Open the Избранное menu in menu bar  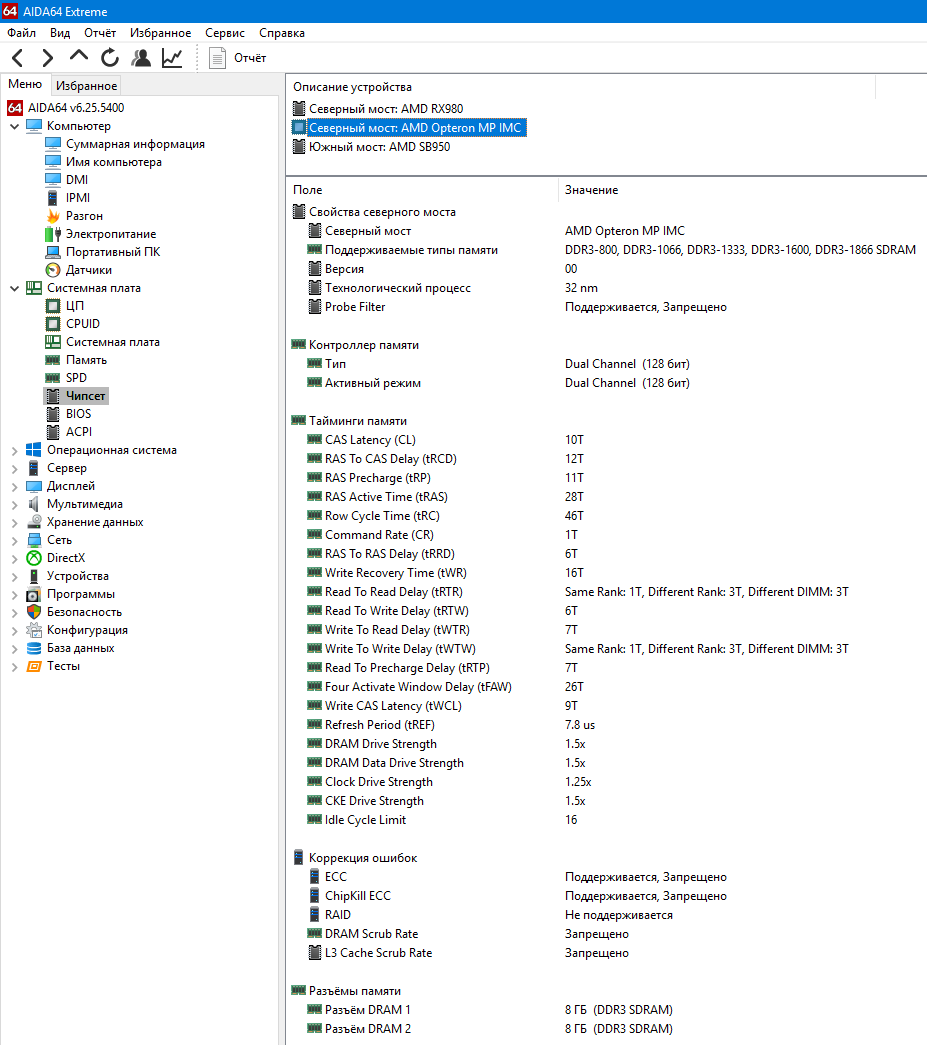click(161, 33)
